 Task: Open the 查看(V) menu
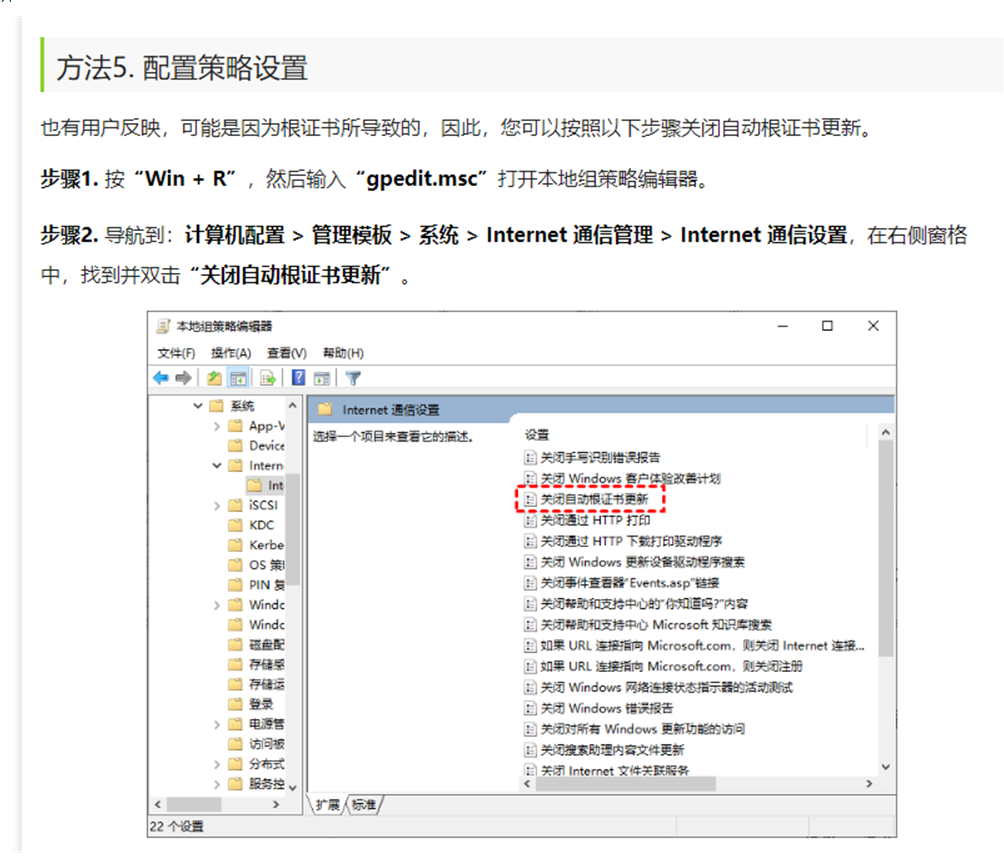287,353
